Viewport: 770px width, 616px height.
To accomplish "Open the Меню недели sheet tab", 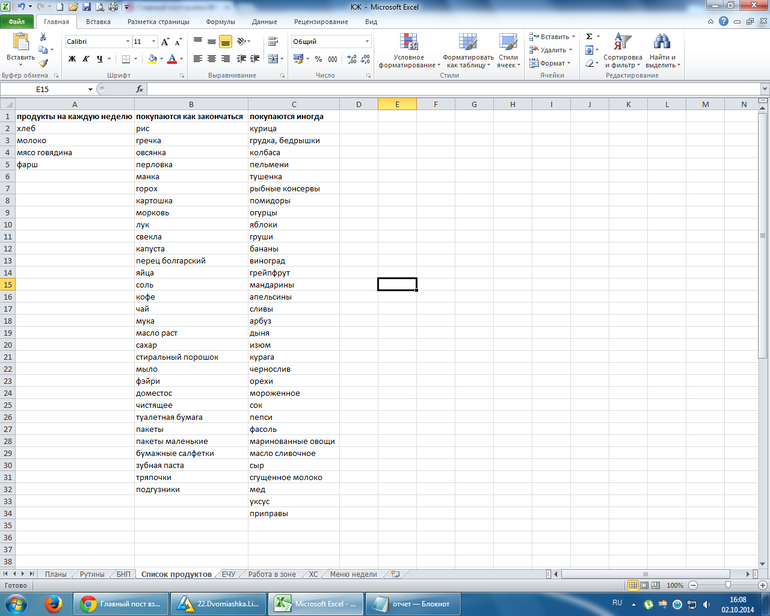I will click(352, 574).
